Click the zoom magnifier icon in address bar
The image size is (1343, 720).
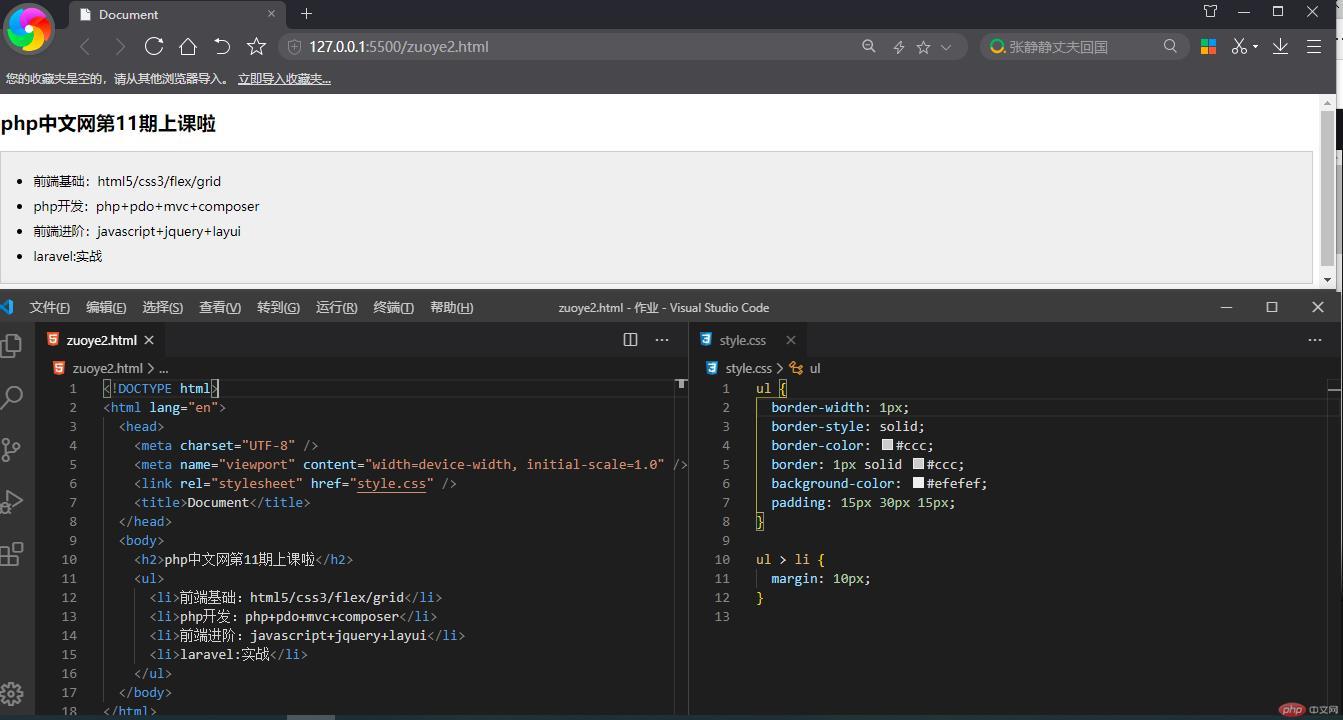pos(869,46)
